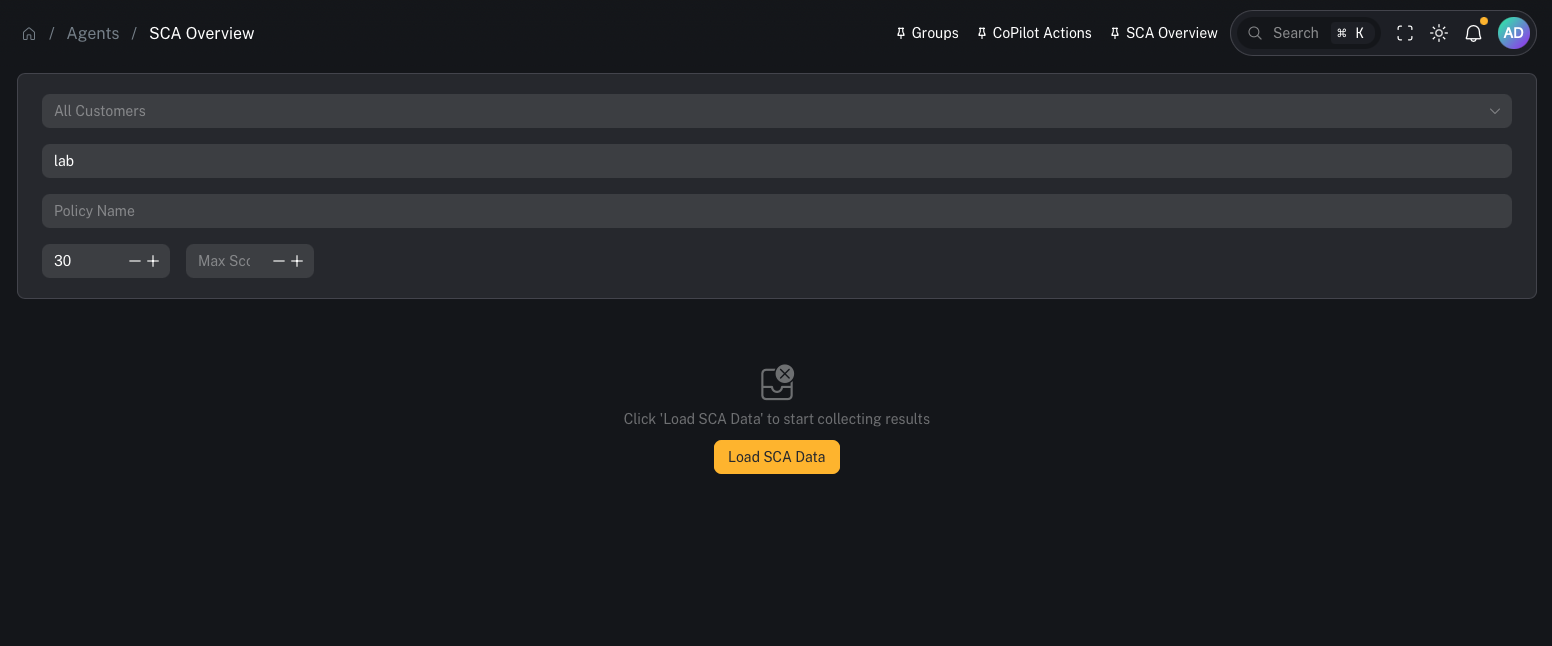Open the CoPilot Actions pinned page
This screenshot has width=1552, height=646.
1042,33
